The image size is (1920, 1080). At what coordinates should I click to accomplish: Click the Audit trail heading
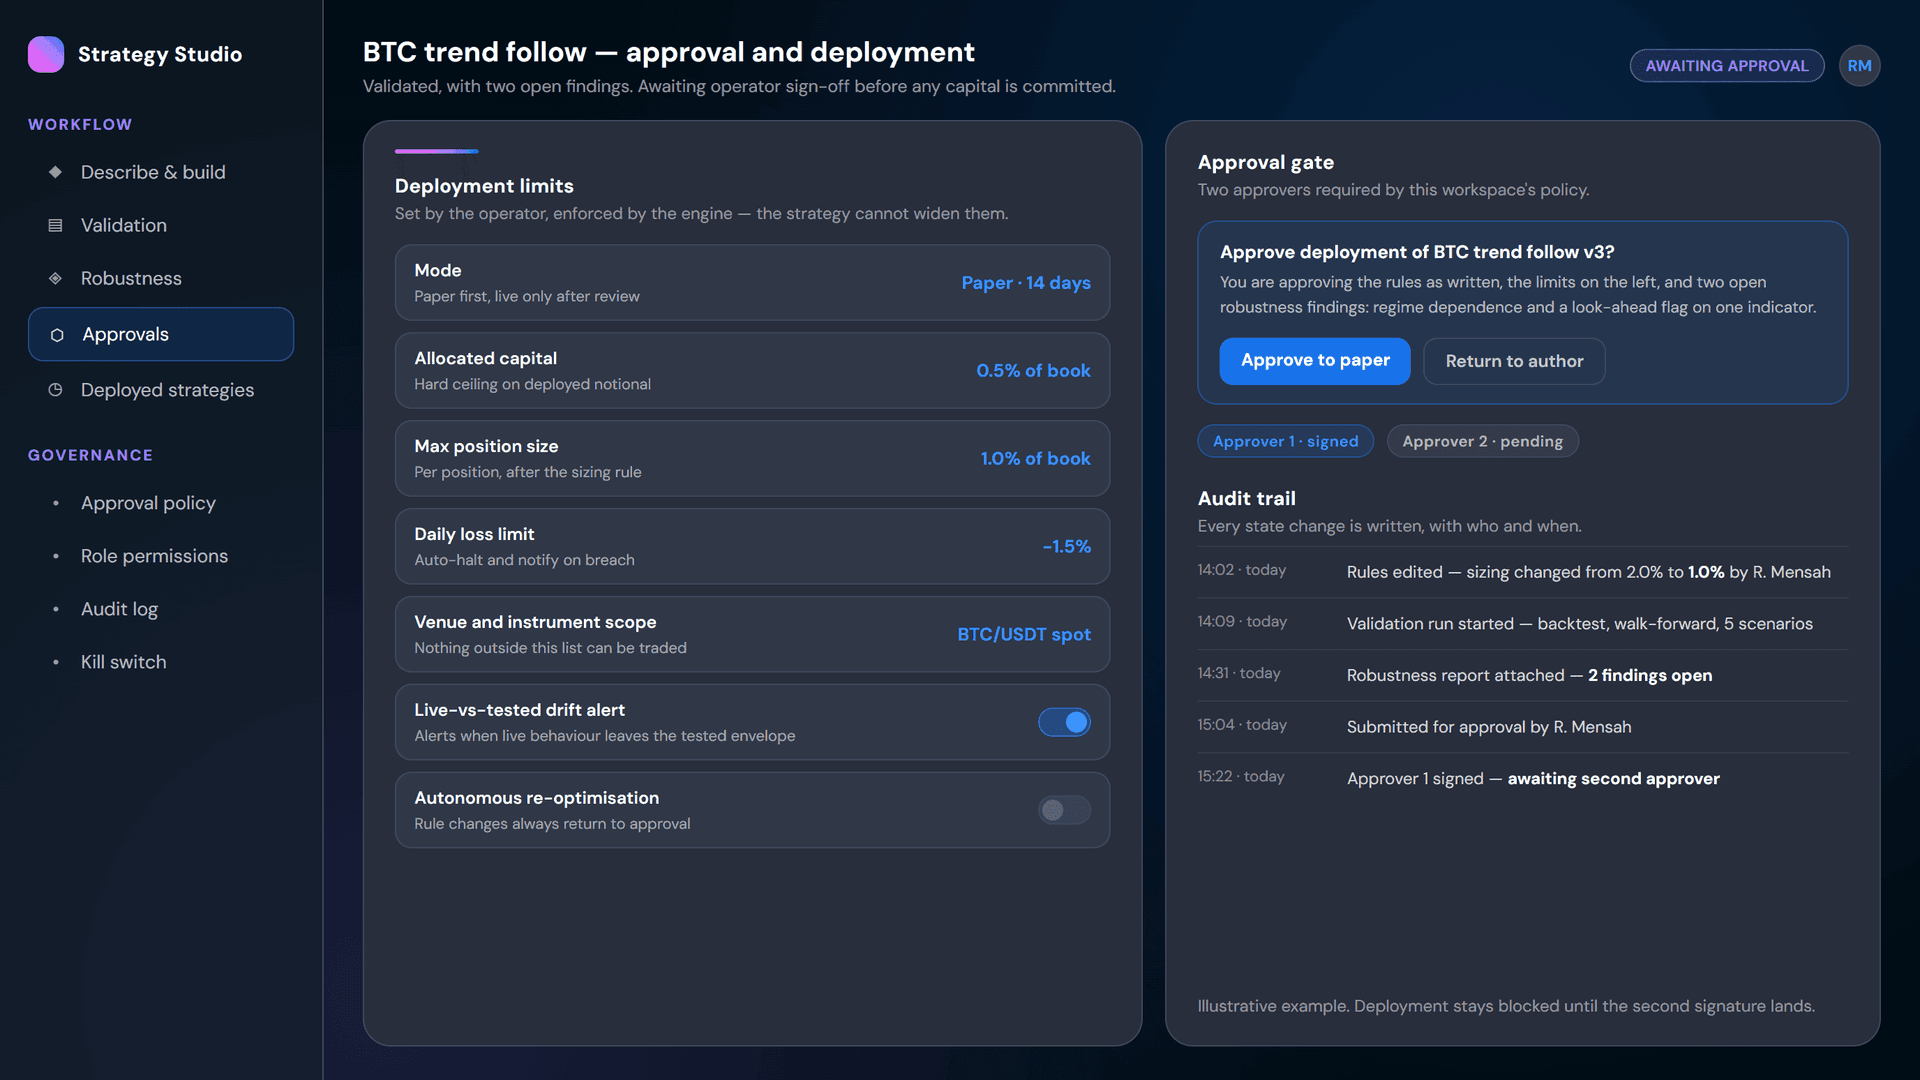1246,498
